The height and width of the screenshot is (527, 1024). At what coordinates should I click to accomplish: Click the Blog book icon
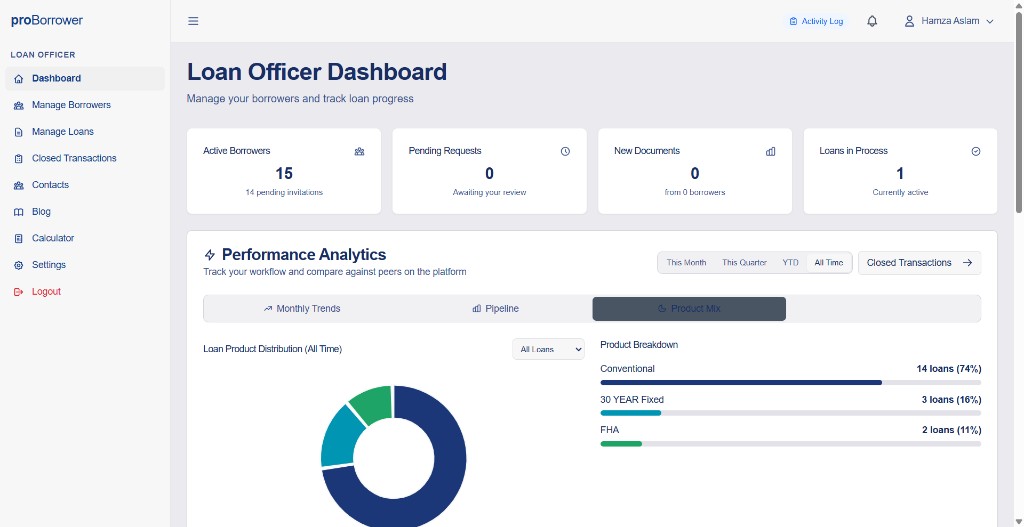[18, 212]
